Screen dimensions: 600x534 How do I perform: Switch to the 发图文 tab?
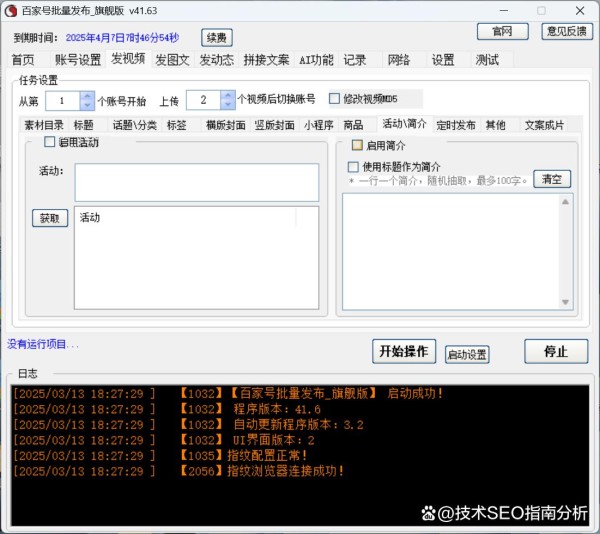point(172,60)
